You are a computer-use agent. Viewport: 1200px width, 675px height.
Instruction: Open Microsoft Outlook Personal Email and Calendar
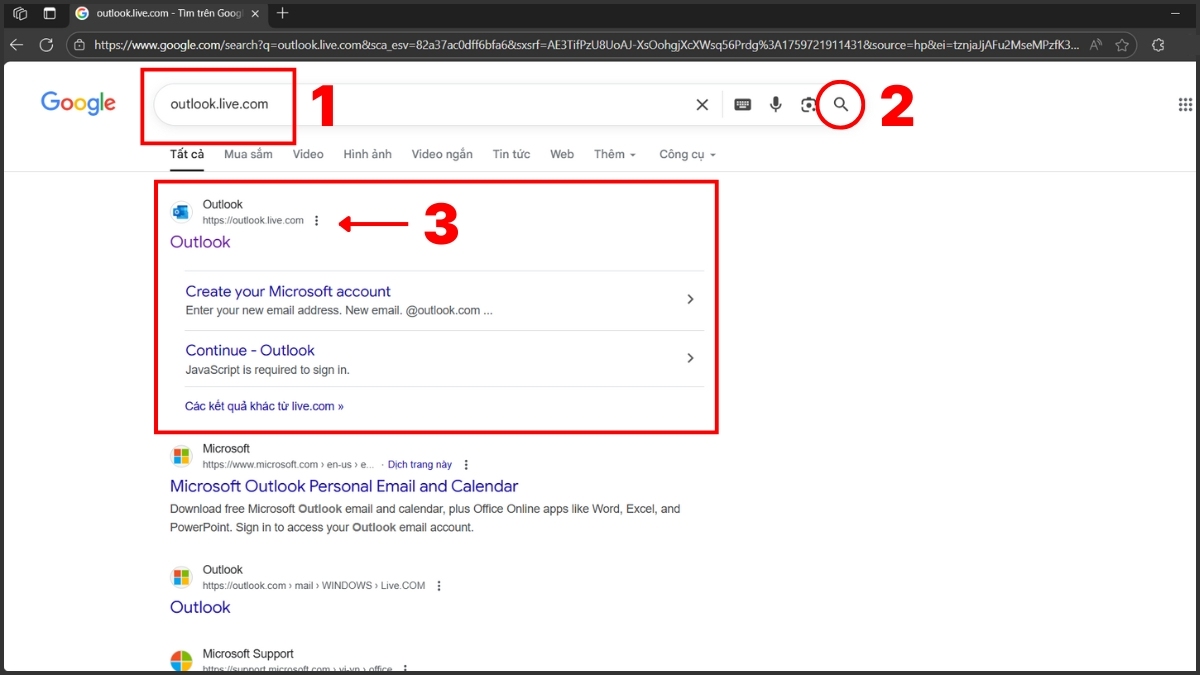coord(344,486)
